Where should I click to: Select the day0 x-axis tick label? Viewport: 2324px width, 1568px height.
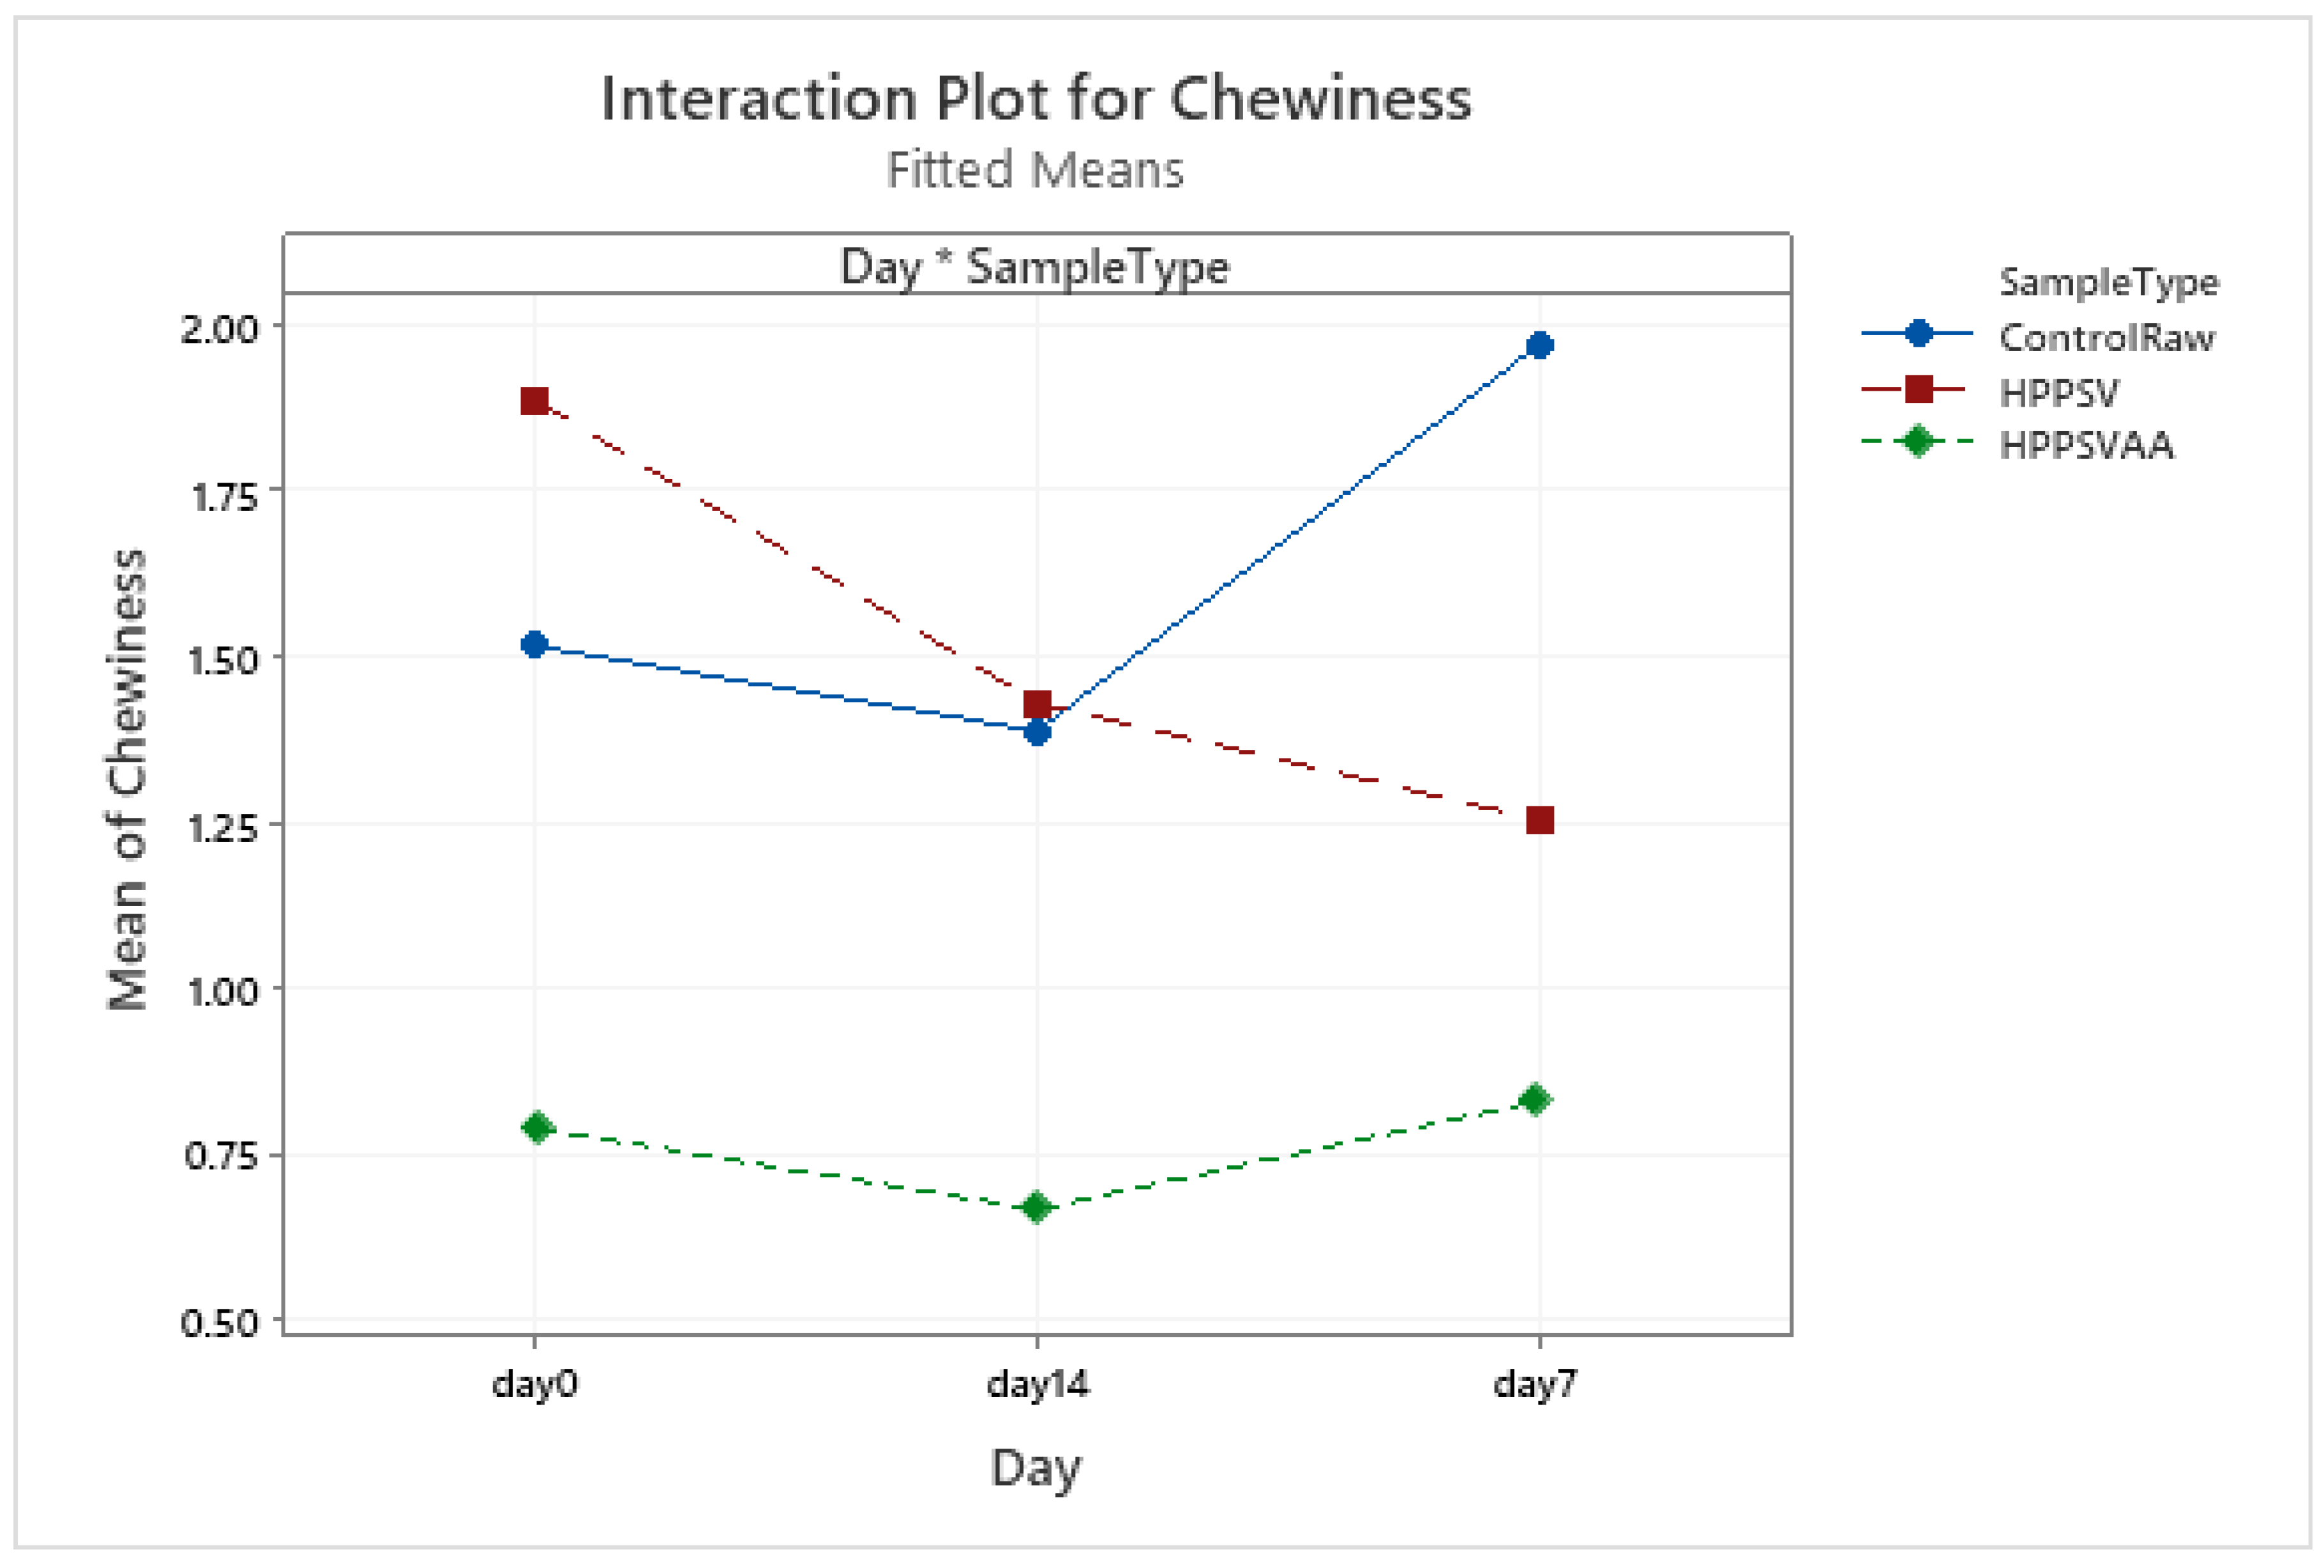click(x=535, y=1384)
